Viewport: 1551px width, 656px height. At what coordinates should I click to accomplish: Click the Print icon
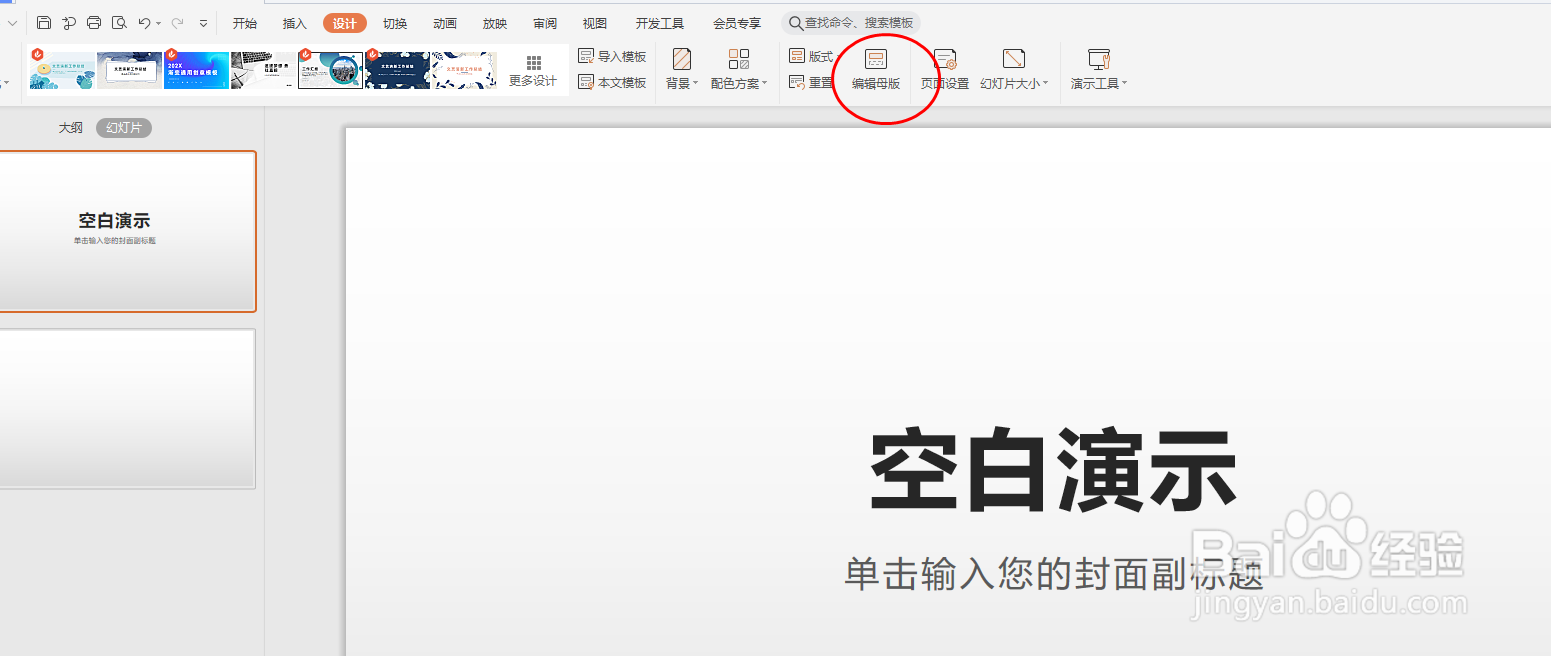click(x=94, y=23)
